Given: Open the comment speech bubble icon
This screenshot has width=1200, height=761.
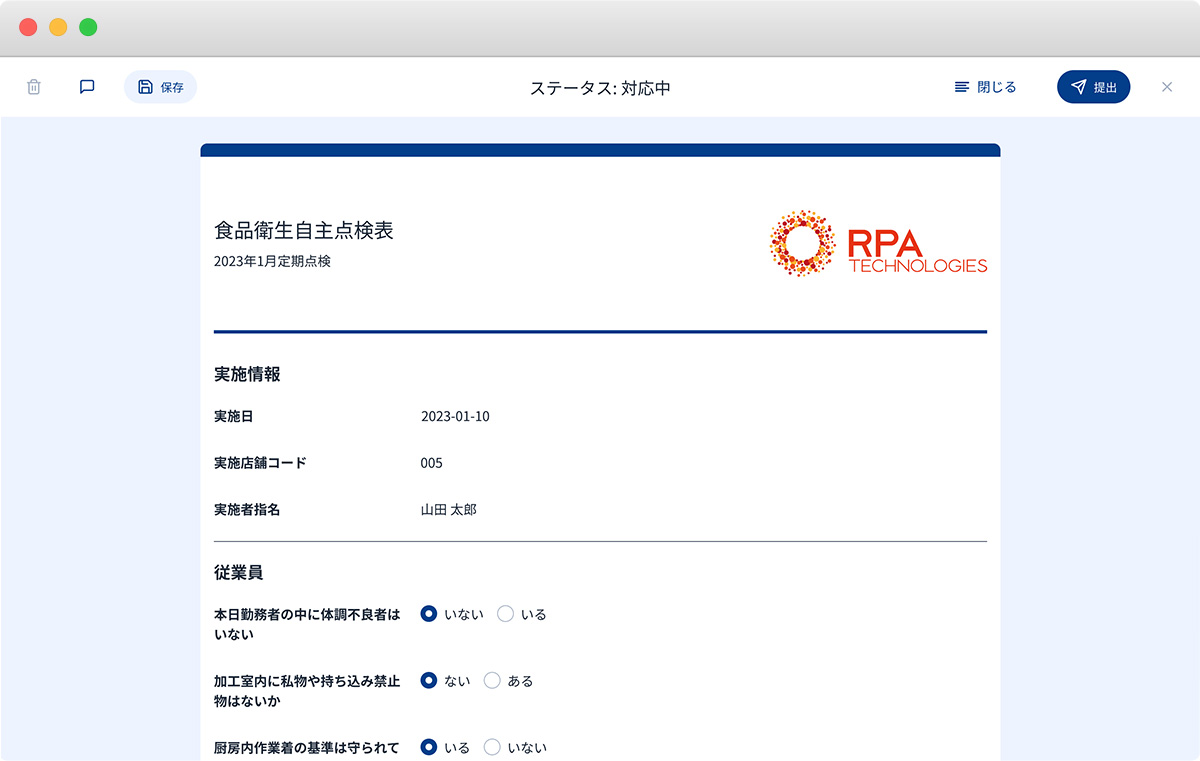Looking at the screenshot, I should (87, 87).
